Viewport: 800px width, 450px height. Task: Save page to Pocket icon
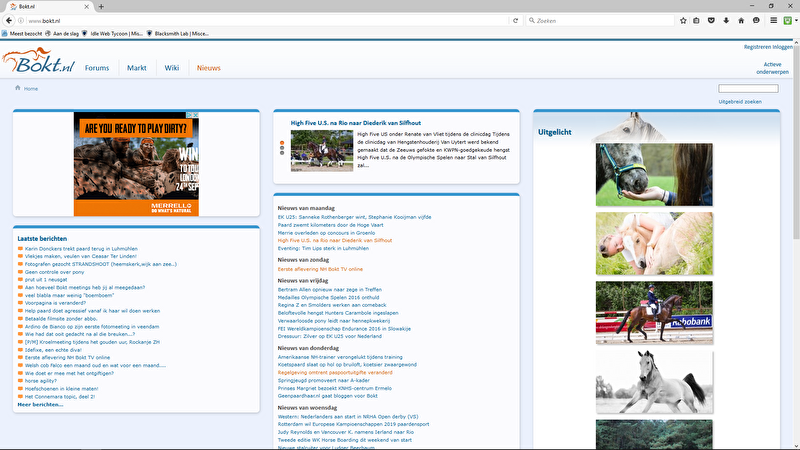711,20
